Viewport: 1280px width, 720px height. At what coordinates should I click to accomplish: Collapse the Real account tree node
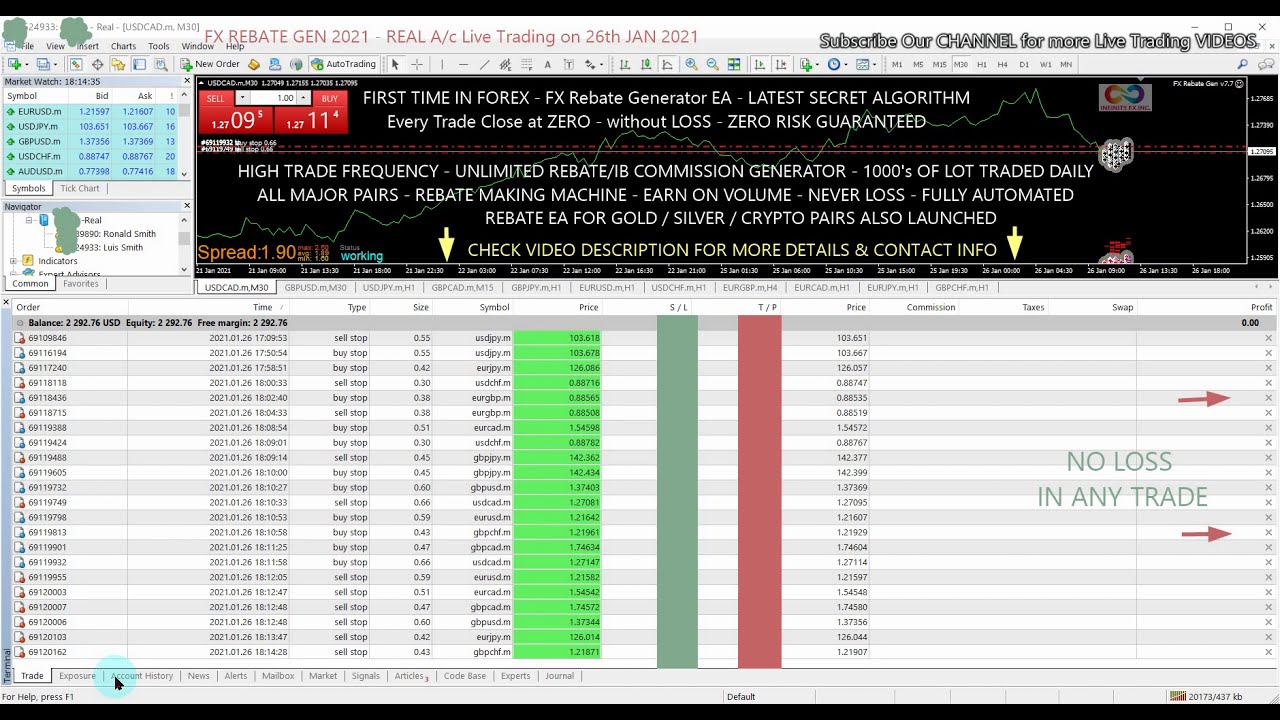tap(29, 220)
